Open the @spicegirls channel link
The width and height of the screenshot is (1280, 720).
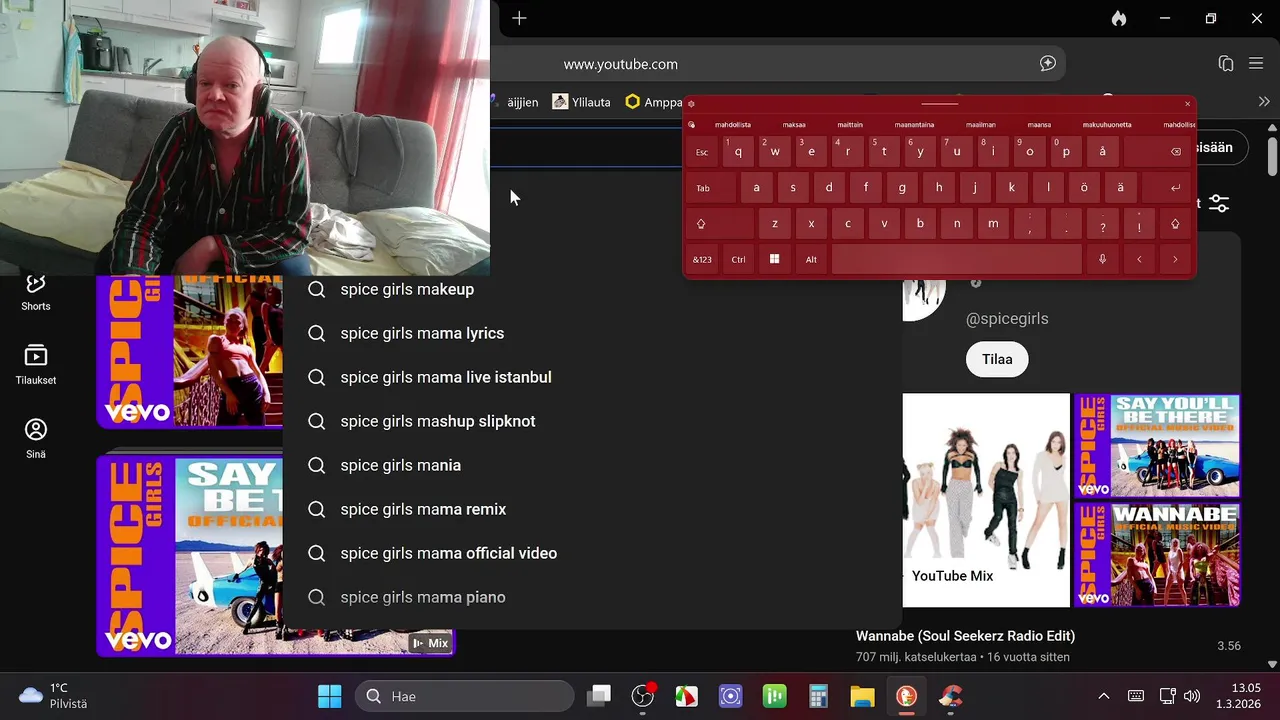pyautogui.click(x=1007, y=319)
